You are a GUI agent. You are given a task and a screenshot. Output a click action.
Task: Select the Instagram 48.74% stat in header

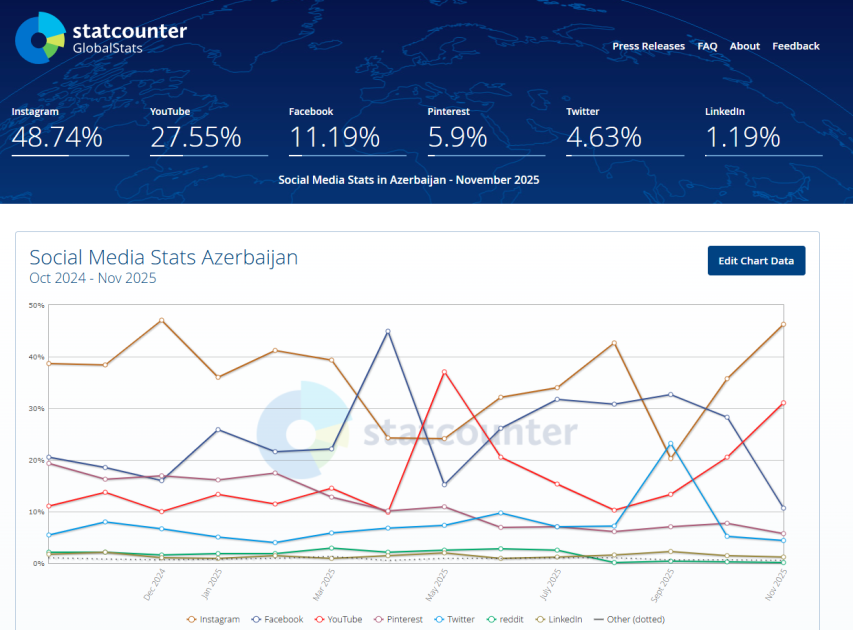(57, 137)
